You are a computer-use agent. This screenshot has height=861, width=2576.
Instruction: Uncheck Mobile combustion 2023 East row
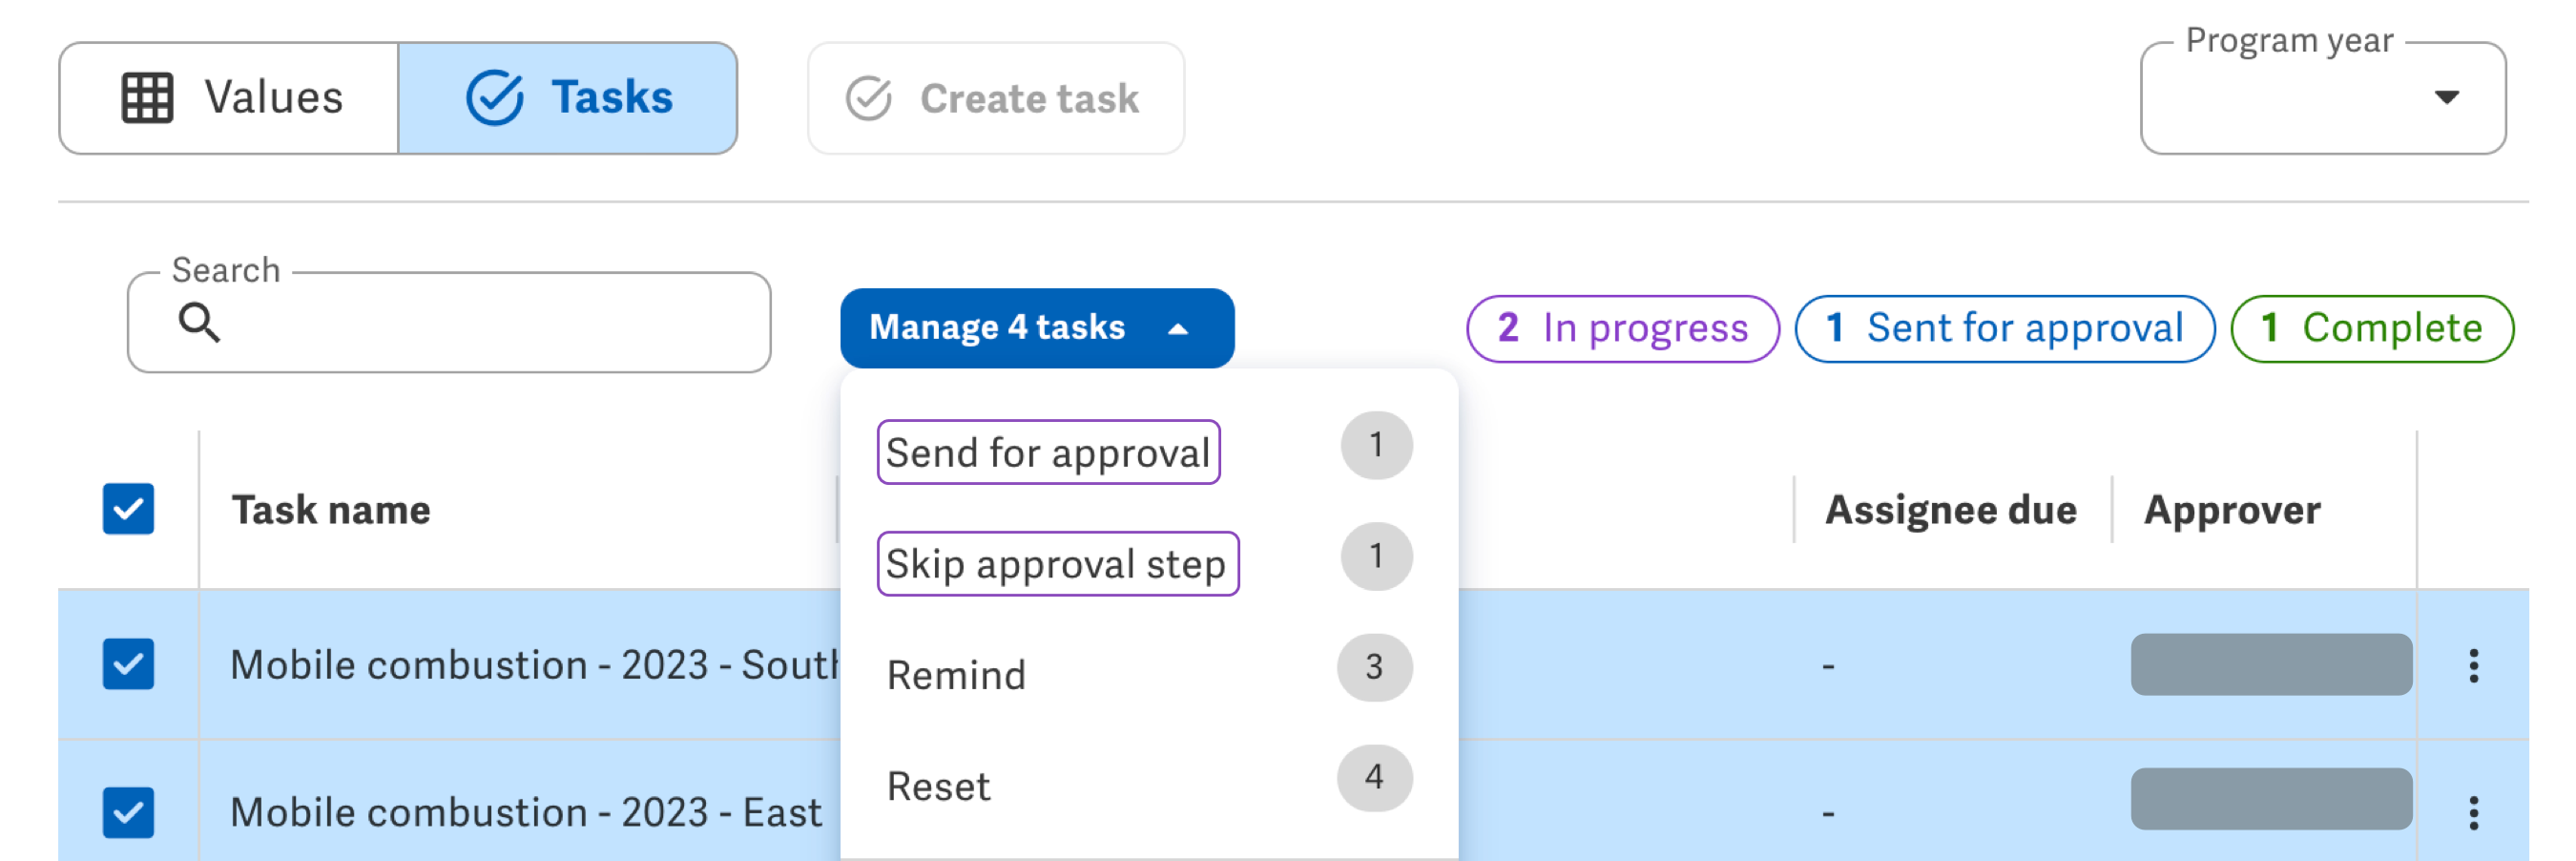pos(129,812)
